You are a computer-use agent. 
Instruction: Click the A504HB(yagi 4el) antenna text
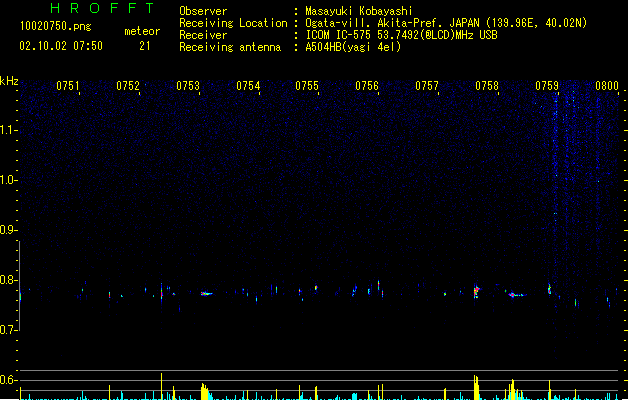coord(353,47)
